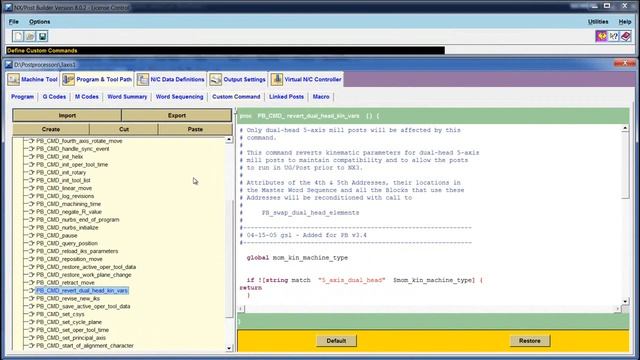Select PB_CMD_restore_active_oper_tool_data command
This screenshot has width=640, height=360.
tap(86, 267)
